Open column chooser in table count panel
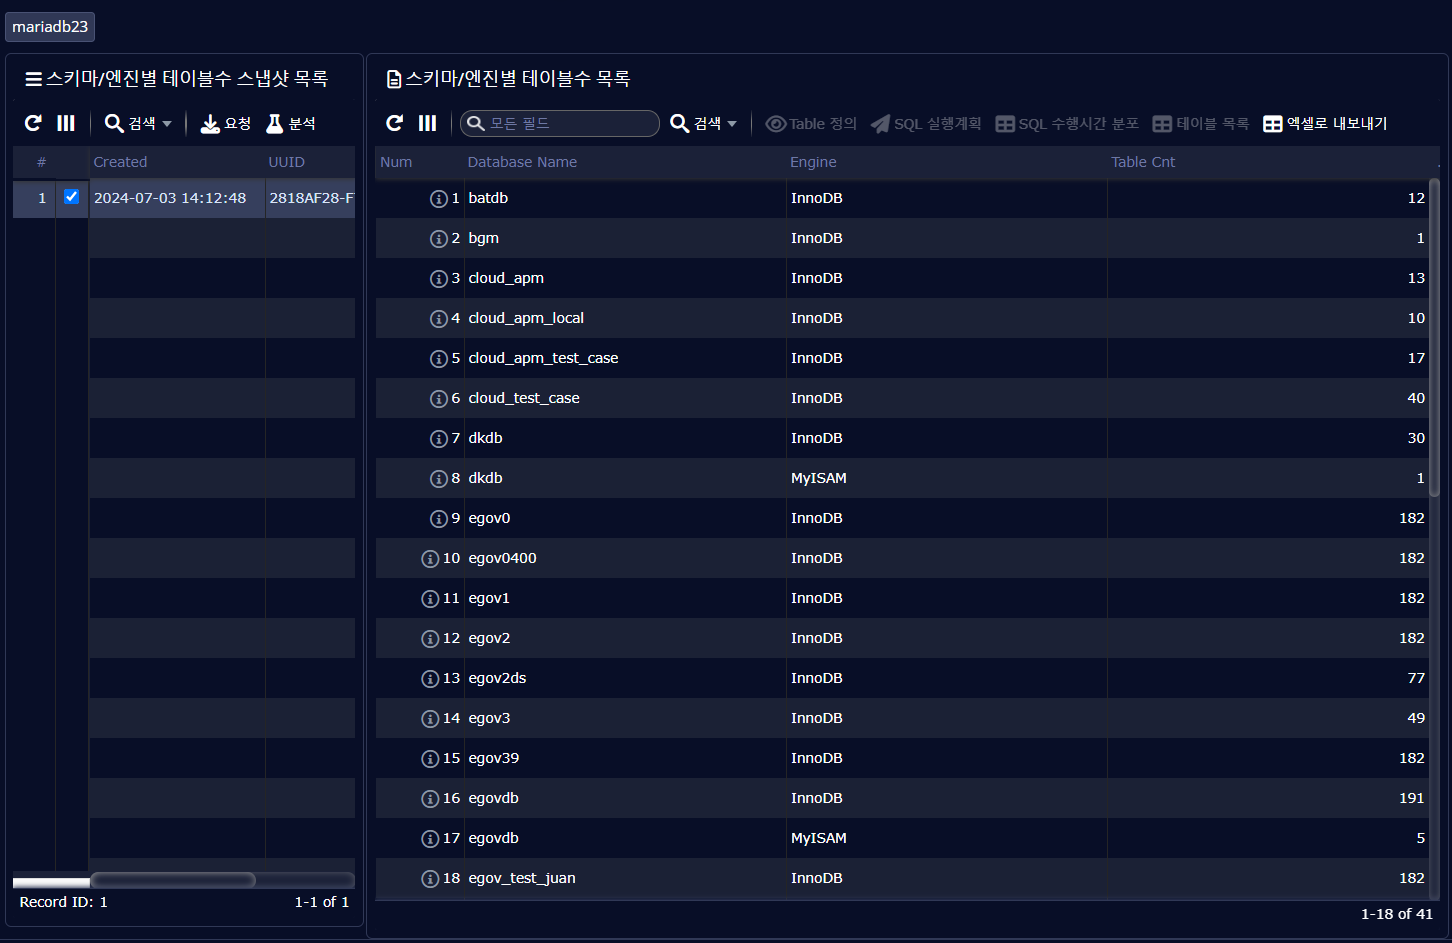1452x943 pixels. point(428,123)
